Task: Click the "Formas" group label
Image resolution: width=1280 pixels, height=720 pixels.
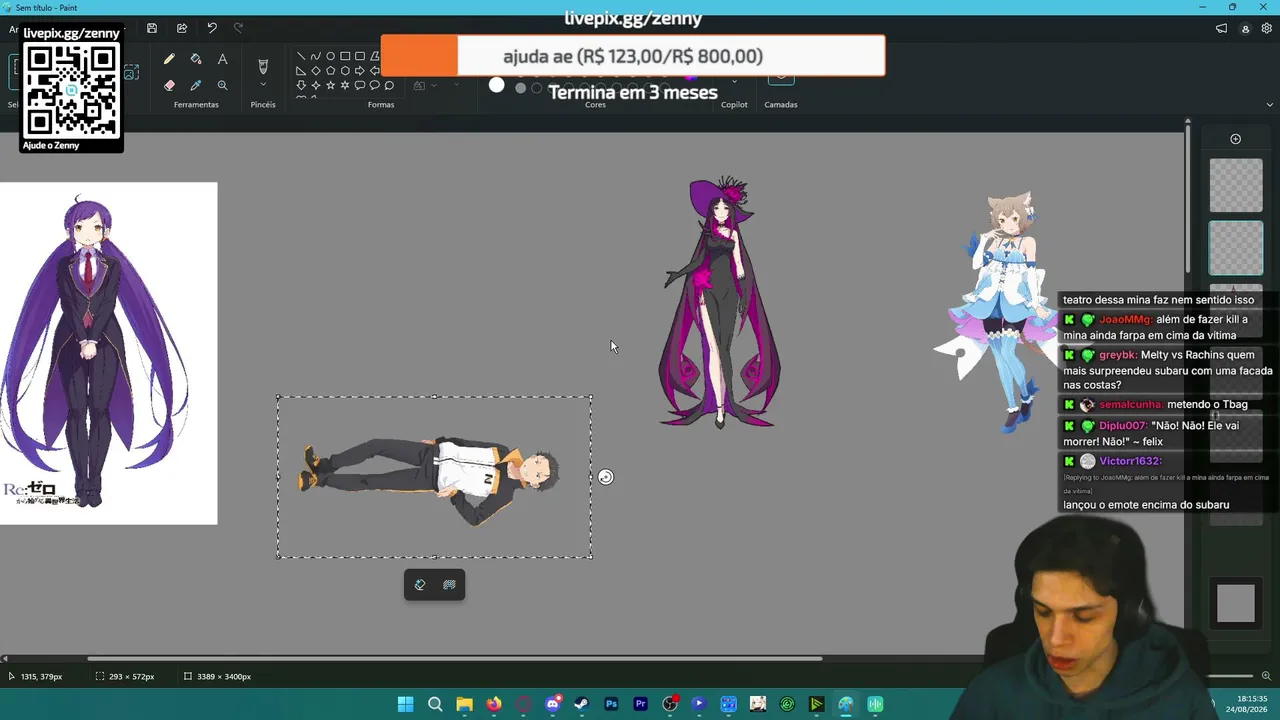Action: click(381, 105)
